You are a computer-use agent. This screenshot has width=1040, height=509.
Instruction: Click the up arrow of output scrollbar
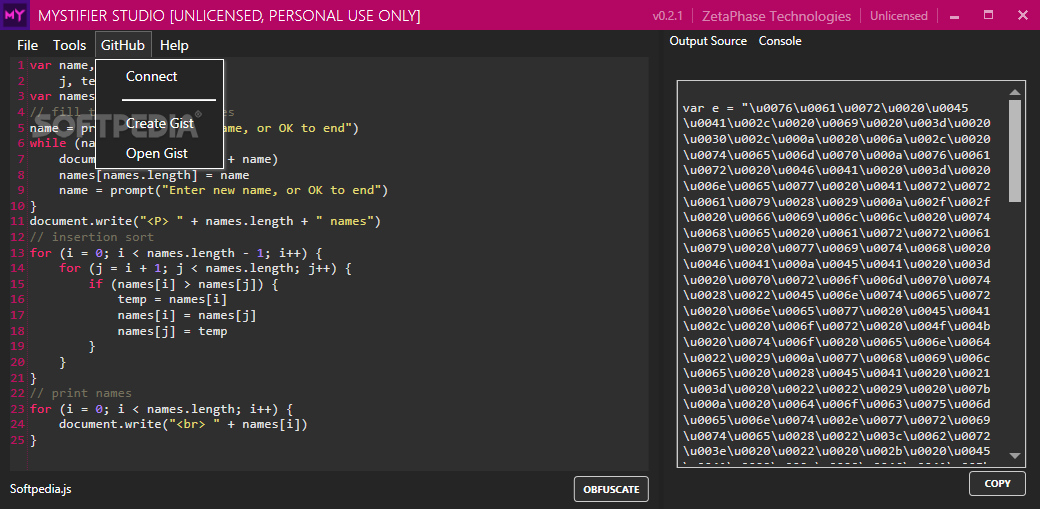click(1015, 92)
